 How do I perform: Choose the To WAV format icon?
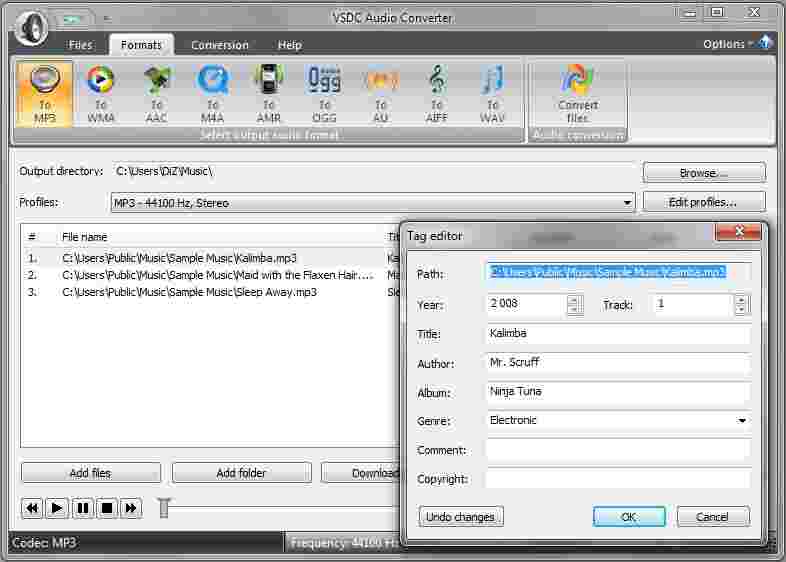492,94
